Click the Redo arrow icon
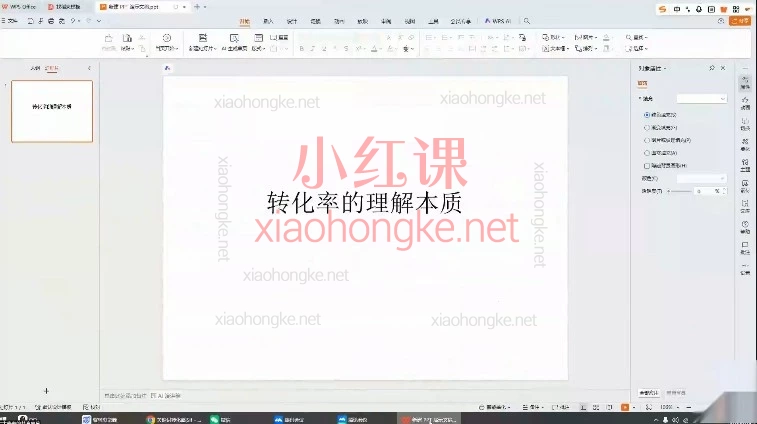Viewport: 757px width, 424px height. (x=88, y=21)
